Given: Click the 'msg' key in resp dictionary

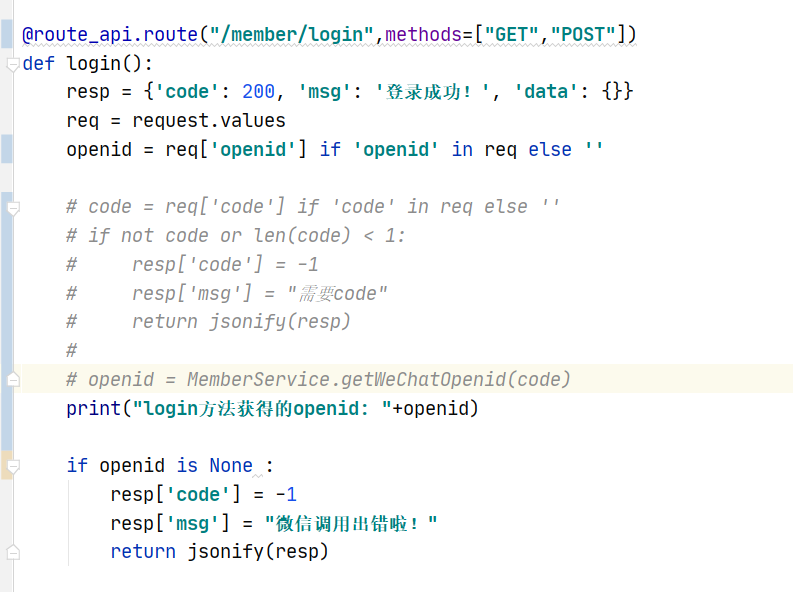Looking at the screenshot, I should tap(325, 92).
